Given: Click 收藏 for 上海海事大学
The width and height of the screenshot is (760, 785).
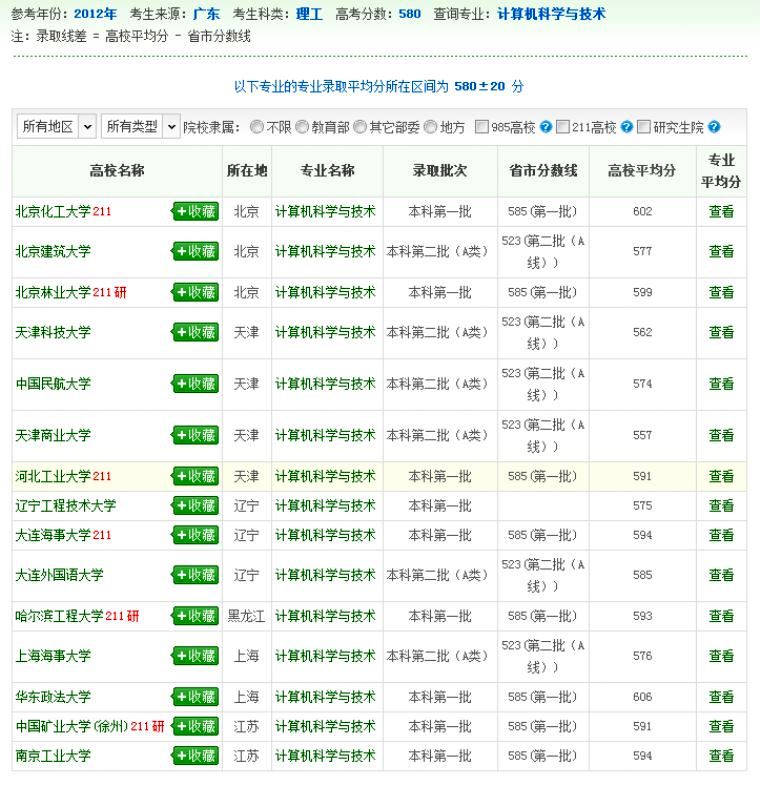Looking at the screenshot, I should point(195,655).
